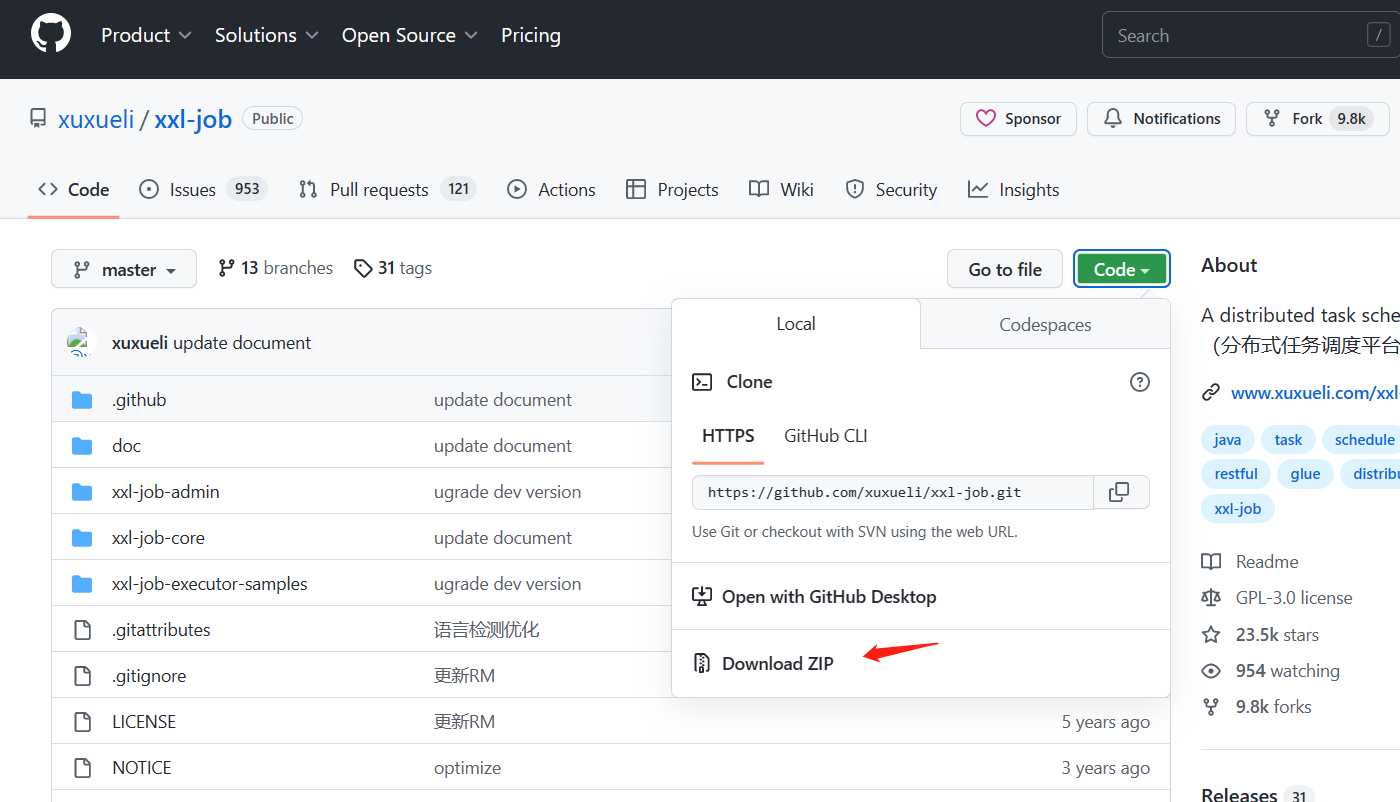
Task: Fork the repository with Fork button
Action: coord(1317,119)
